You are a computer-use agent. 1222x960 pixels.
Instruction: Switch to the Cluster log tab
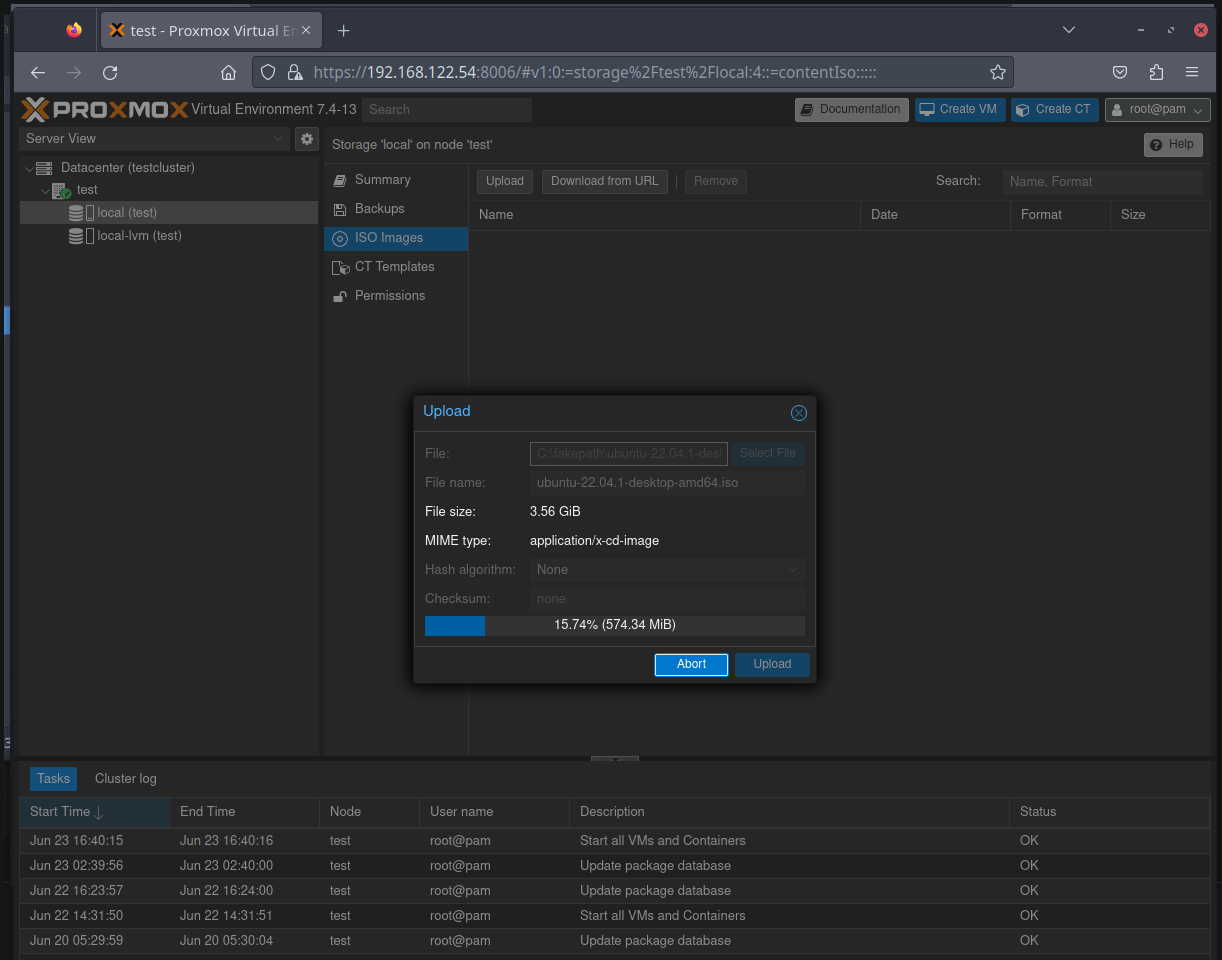[125, 778]
